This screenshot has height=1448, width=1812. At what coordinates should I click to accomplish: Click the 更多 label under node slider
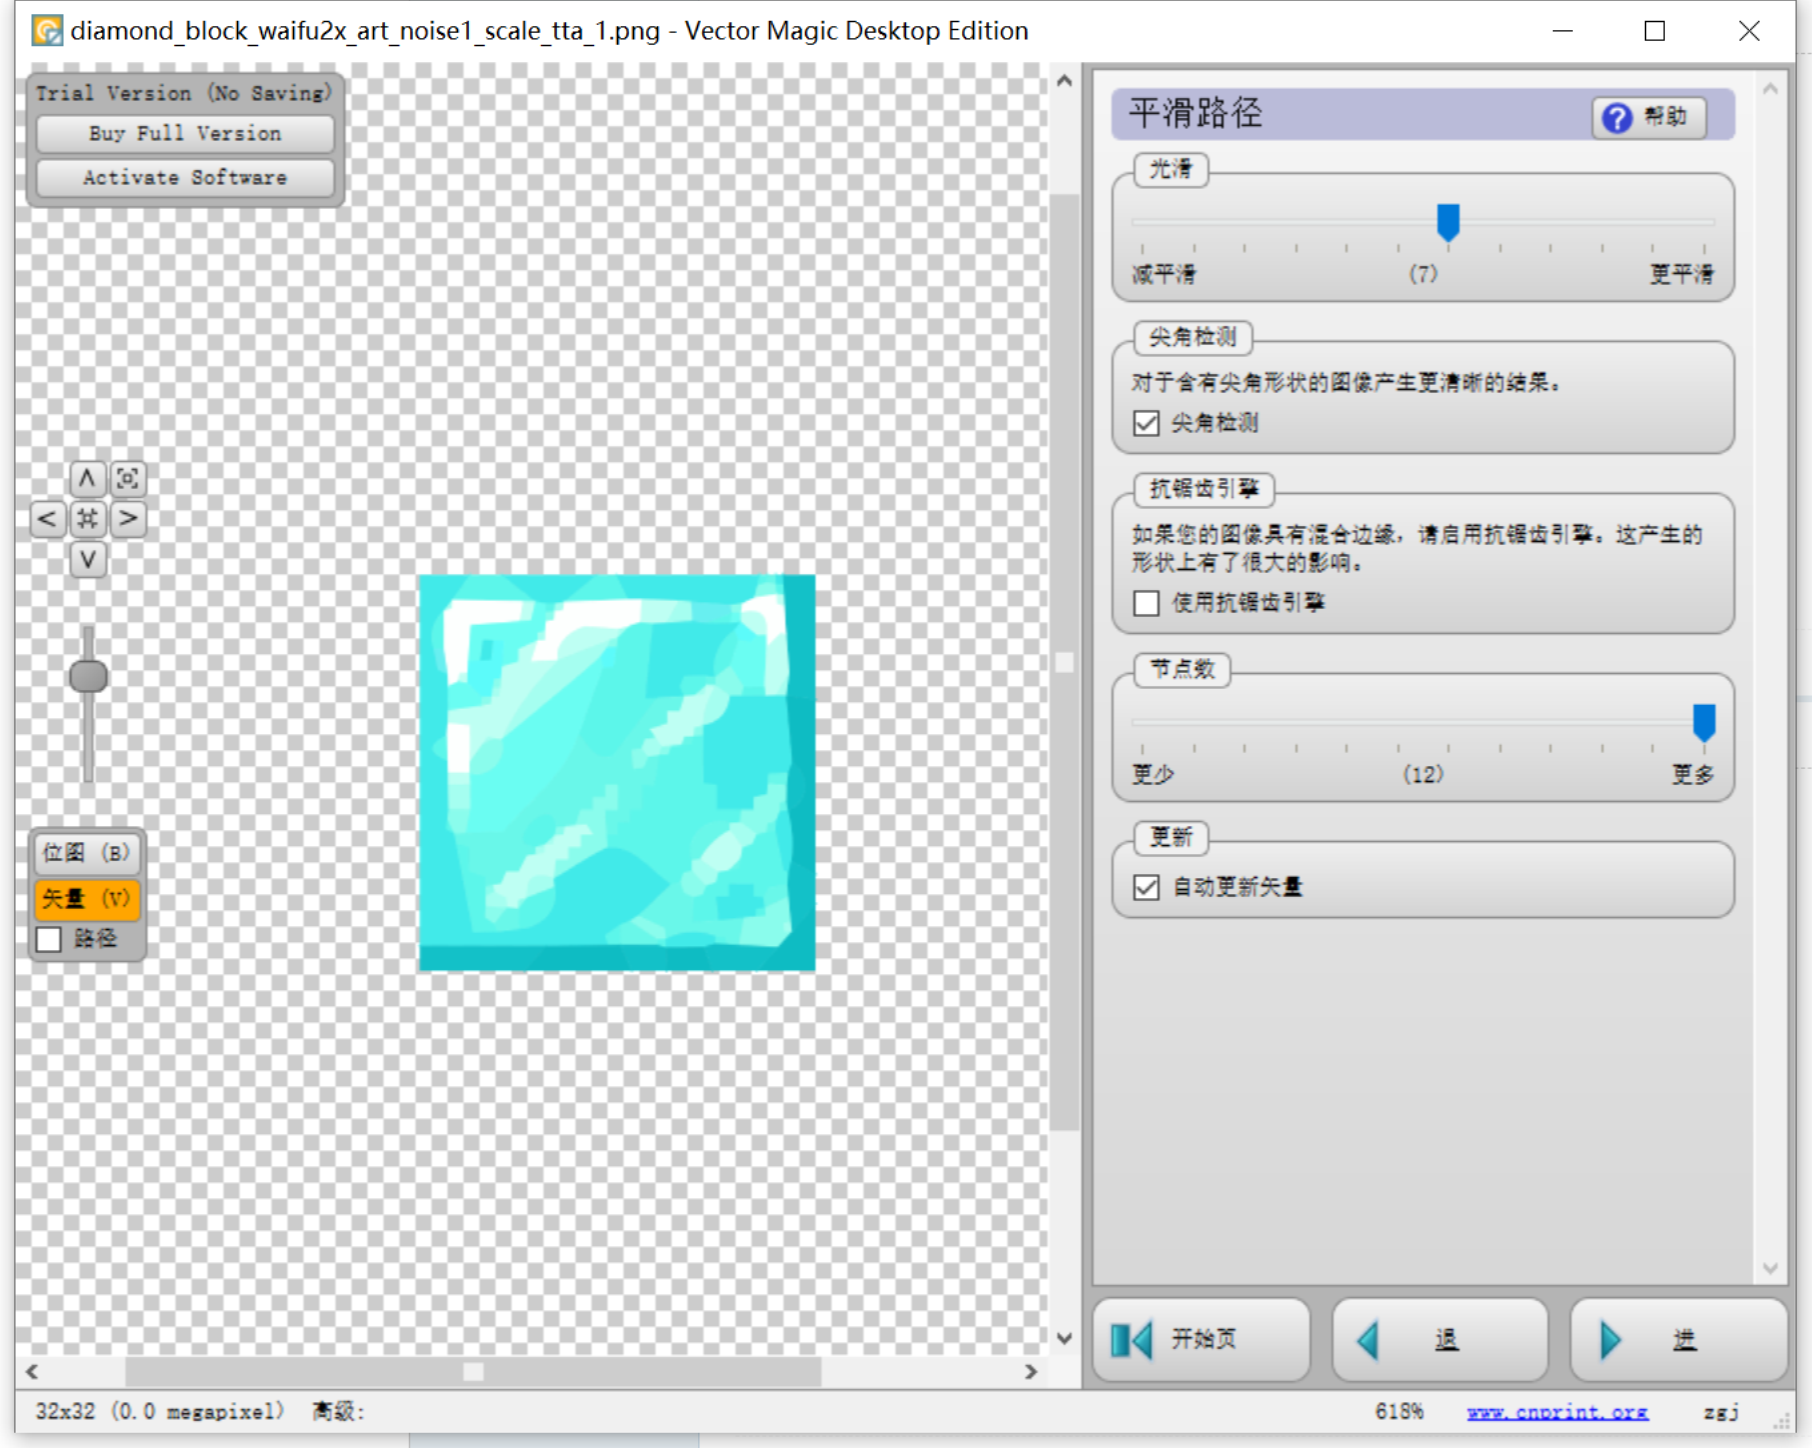point(1693,774)
